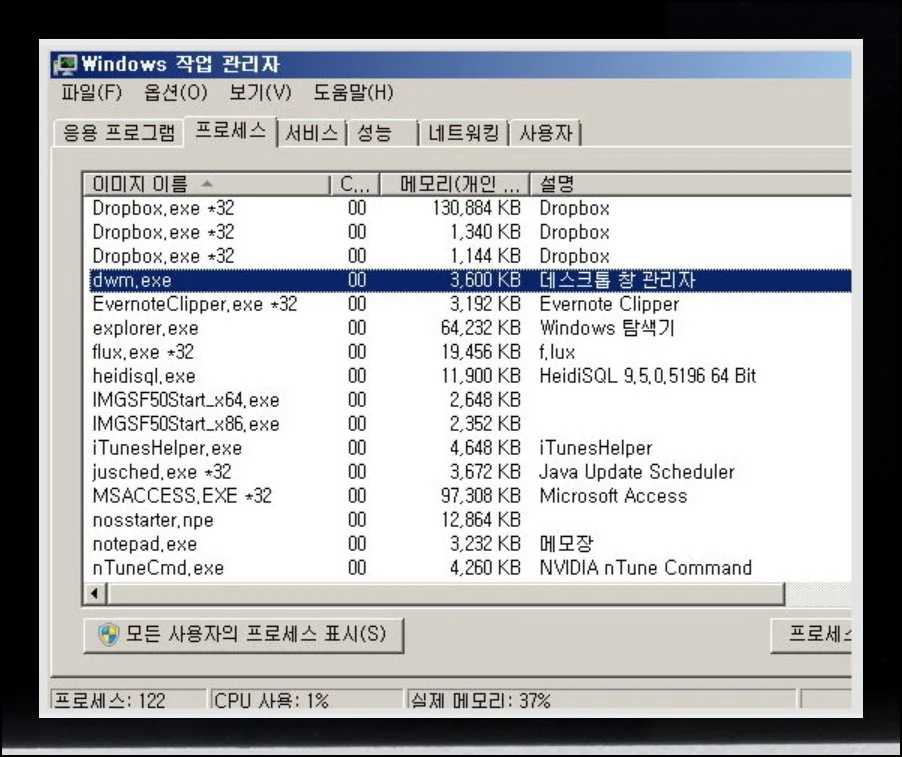This screenshot has width=902, height=757.
Task: Click 모든 사용자의 프로세스 표시(S) button
Action: tap(244, 635)
